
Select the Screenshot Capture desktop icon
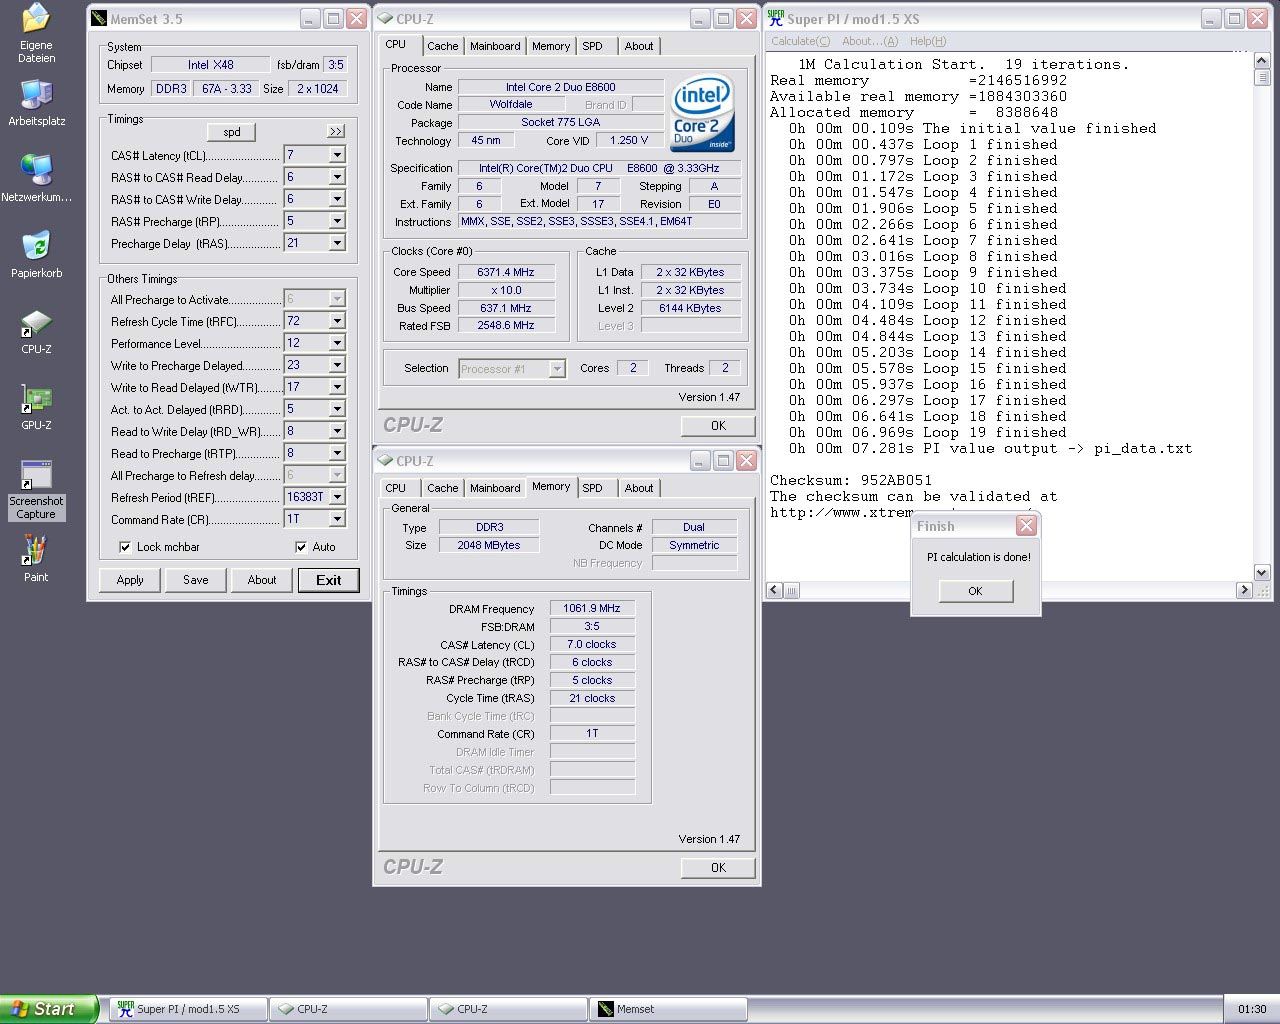point(36,490)
